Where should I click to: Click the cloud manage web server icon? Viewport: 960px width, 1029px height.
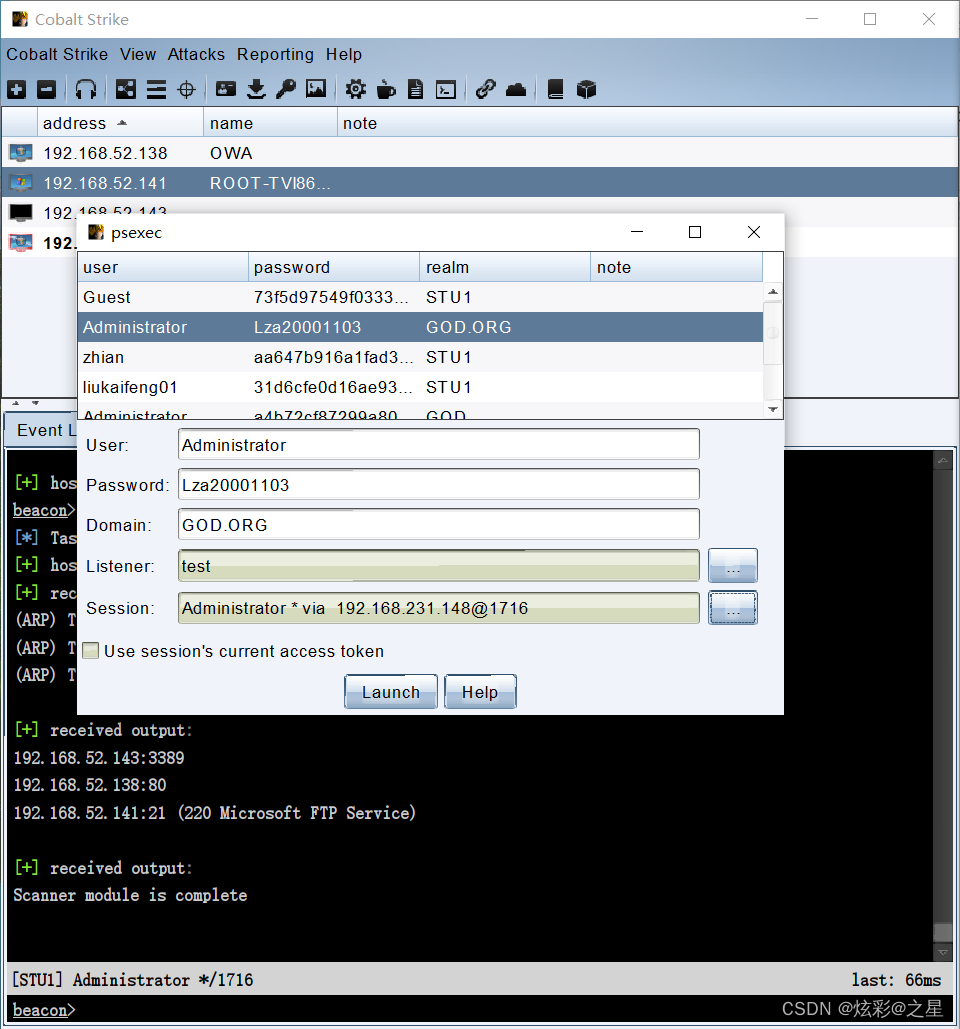click(516, 89)
